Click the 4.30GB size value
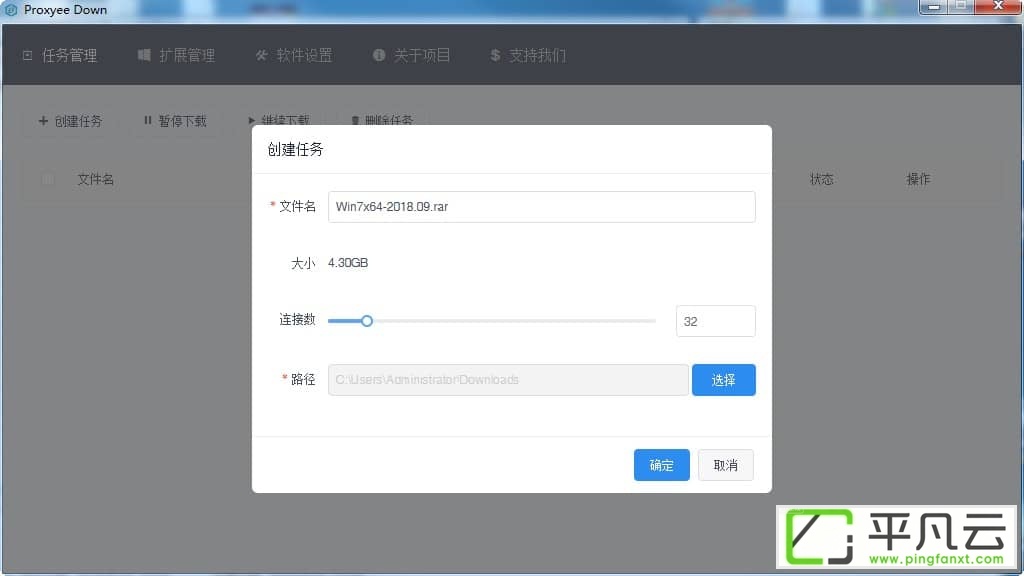The image size is (1024, 576). tap(348, 263)
